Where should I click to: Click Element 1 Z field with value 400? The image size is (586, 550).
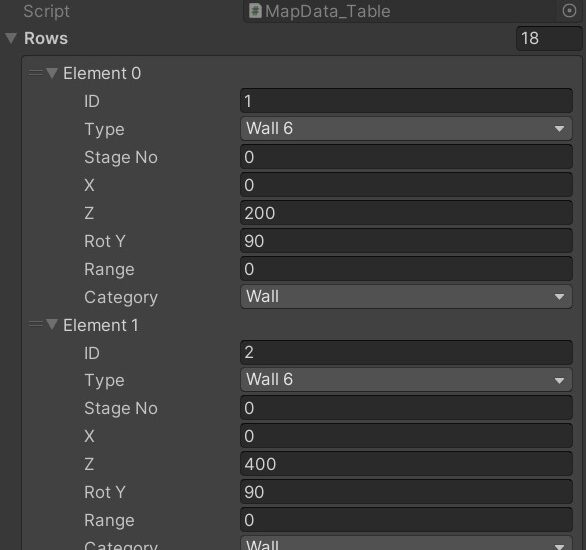[406, 464]
